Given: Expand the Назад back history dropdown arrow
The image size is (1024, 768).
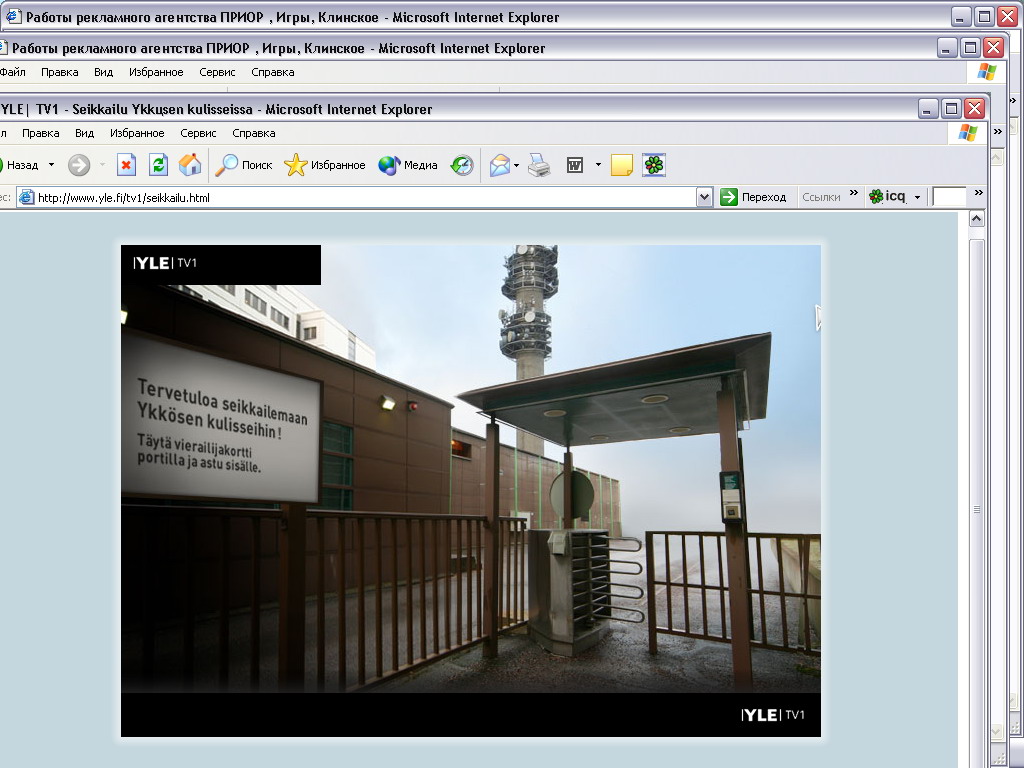Looking at the screenshot, I should [52, 165].
